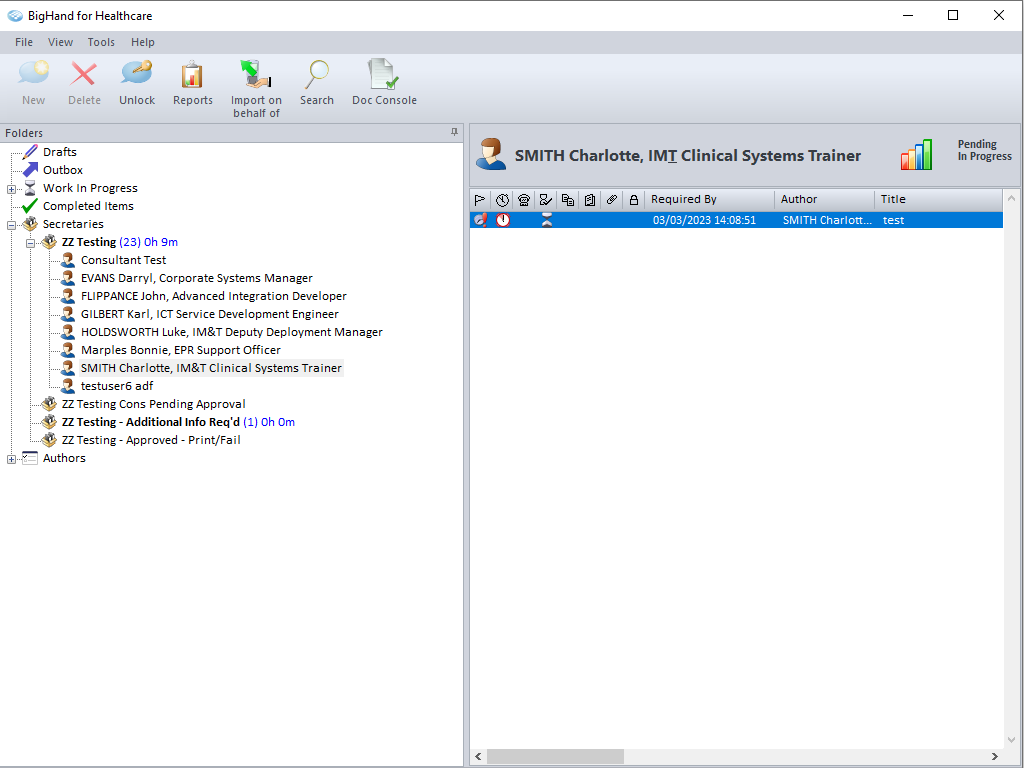
Task: Click the 03/03/2023 14:08:51 date cell
Action: click(704, 220)
